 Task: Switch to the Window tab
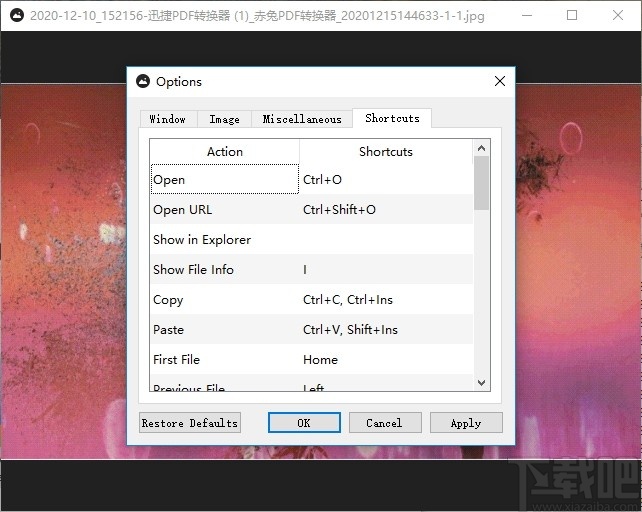168,119
